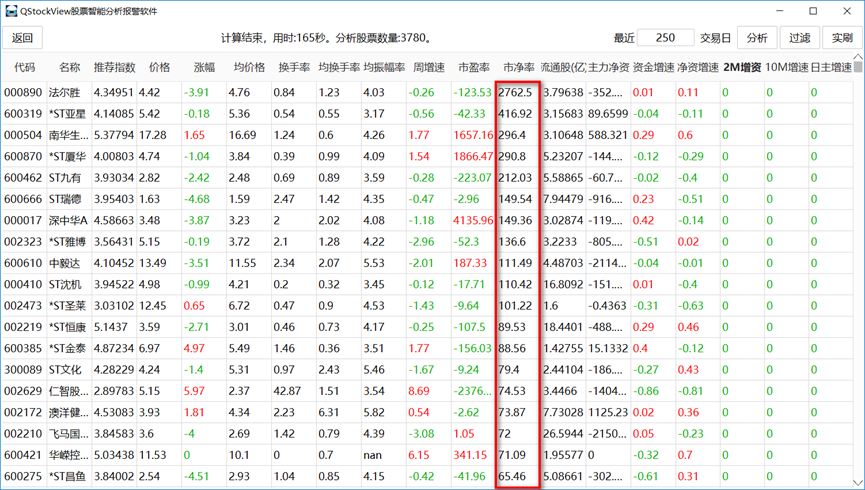Image resolution: width=865 pixels, height=490 pixels.
Task: Select stock name *ST亚星
Action: pos(67,114)
